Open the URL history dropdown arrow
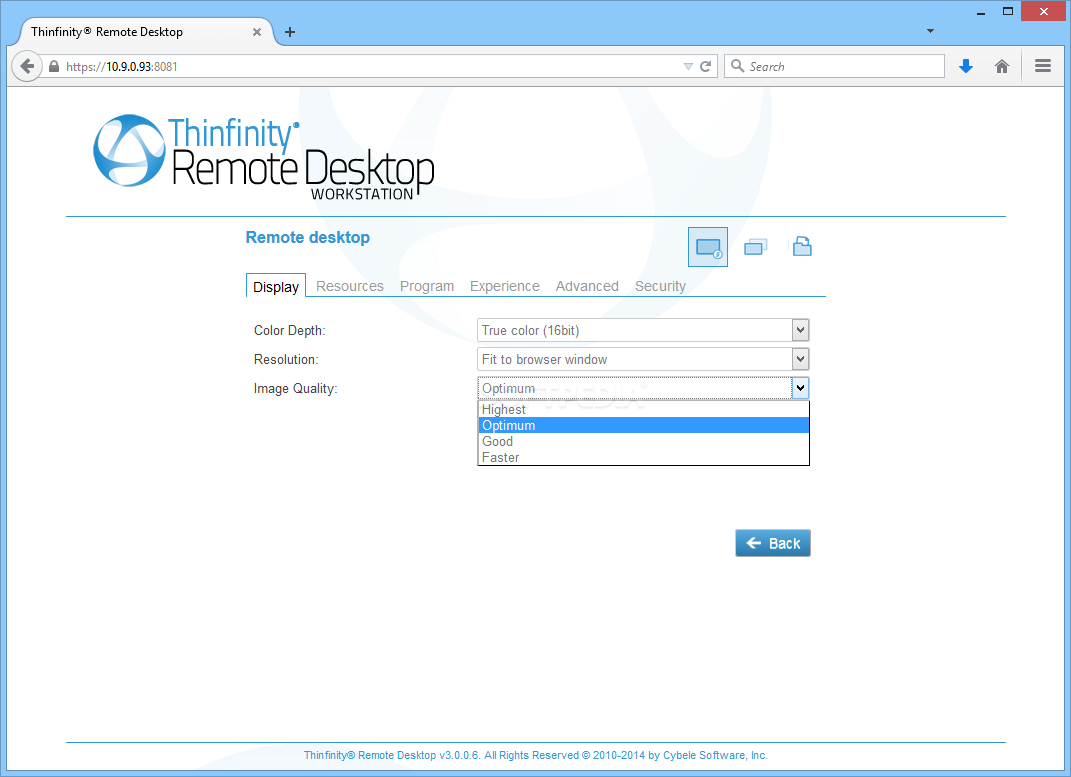 point(688,66)
